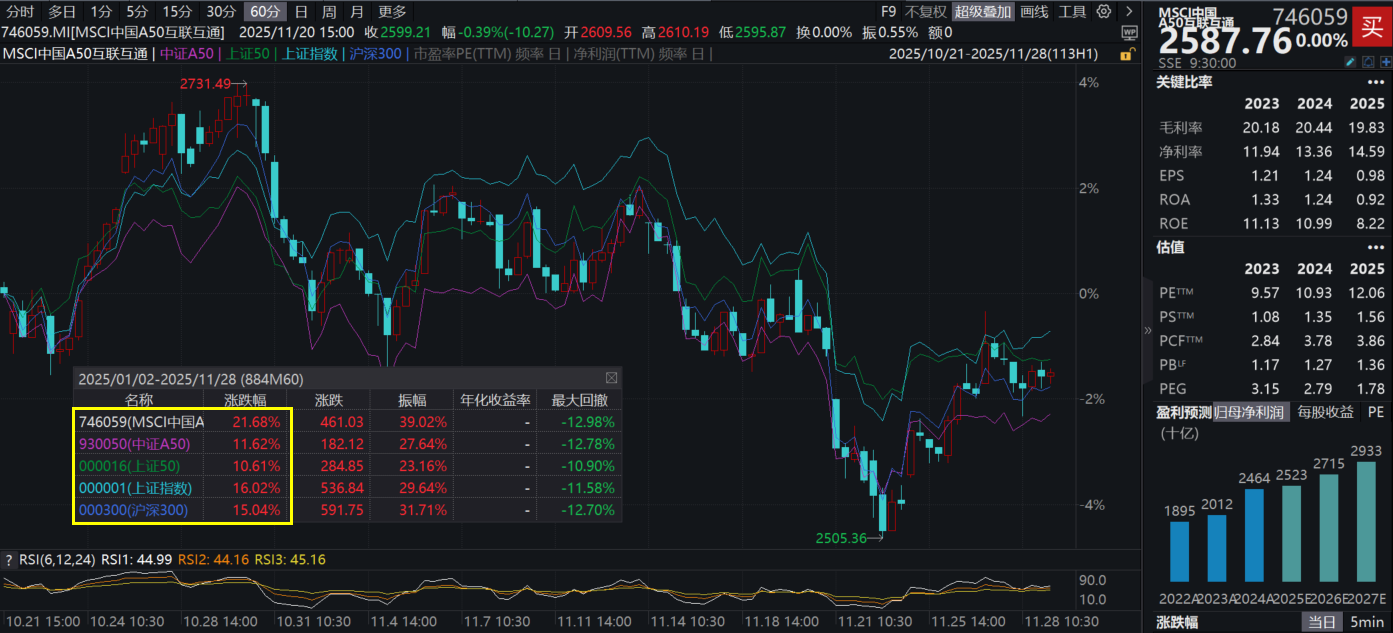The height and width of the screenshot is (633, 1393).
Task: Toggle 超级叠加 overlay mode
Action: [982, 12]
